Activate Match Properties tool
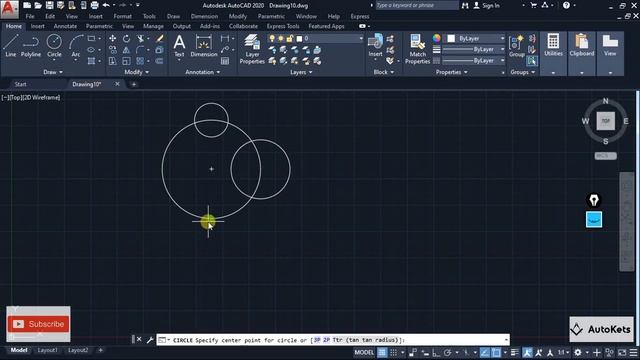Image resolution: width=640 pixels, height=360 pixels. coord(417,49)
